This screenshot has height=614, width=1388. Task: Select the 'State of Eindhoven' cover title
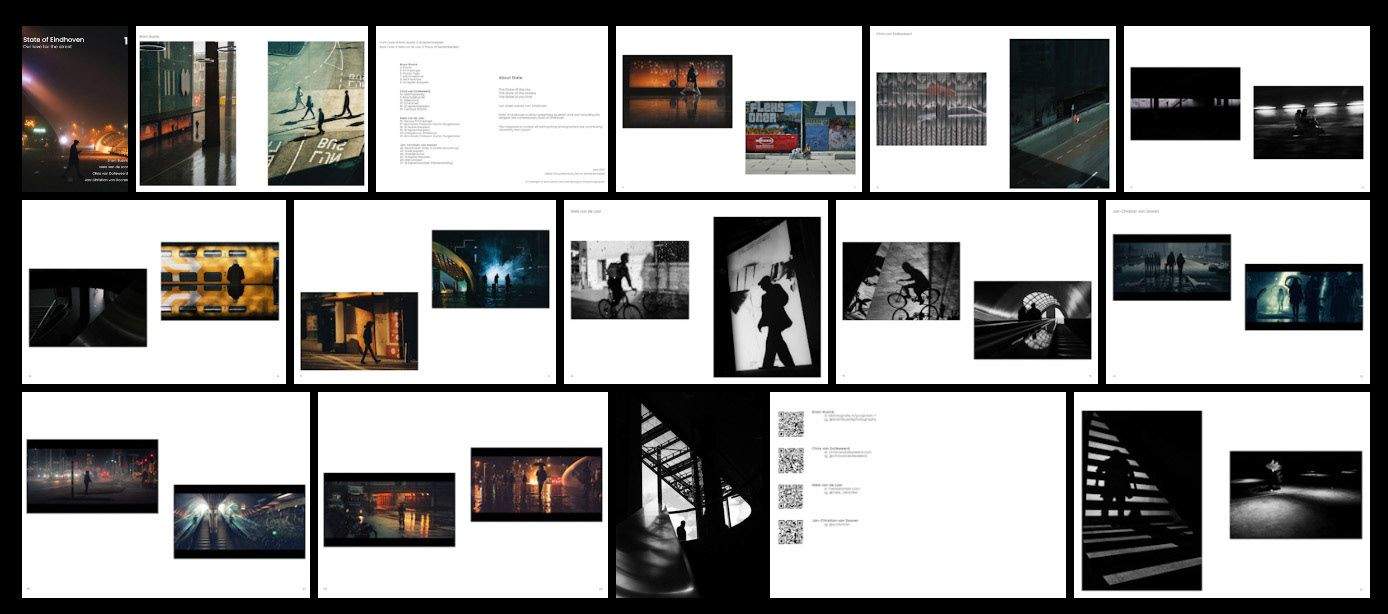[x=54, y=40]
